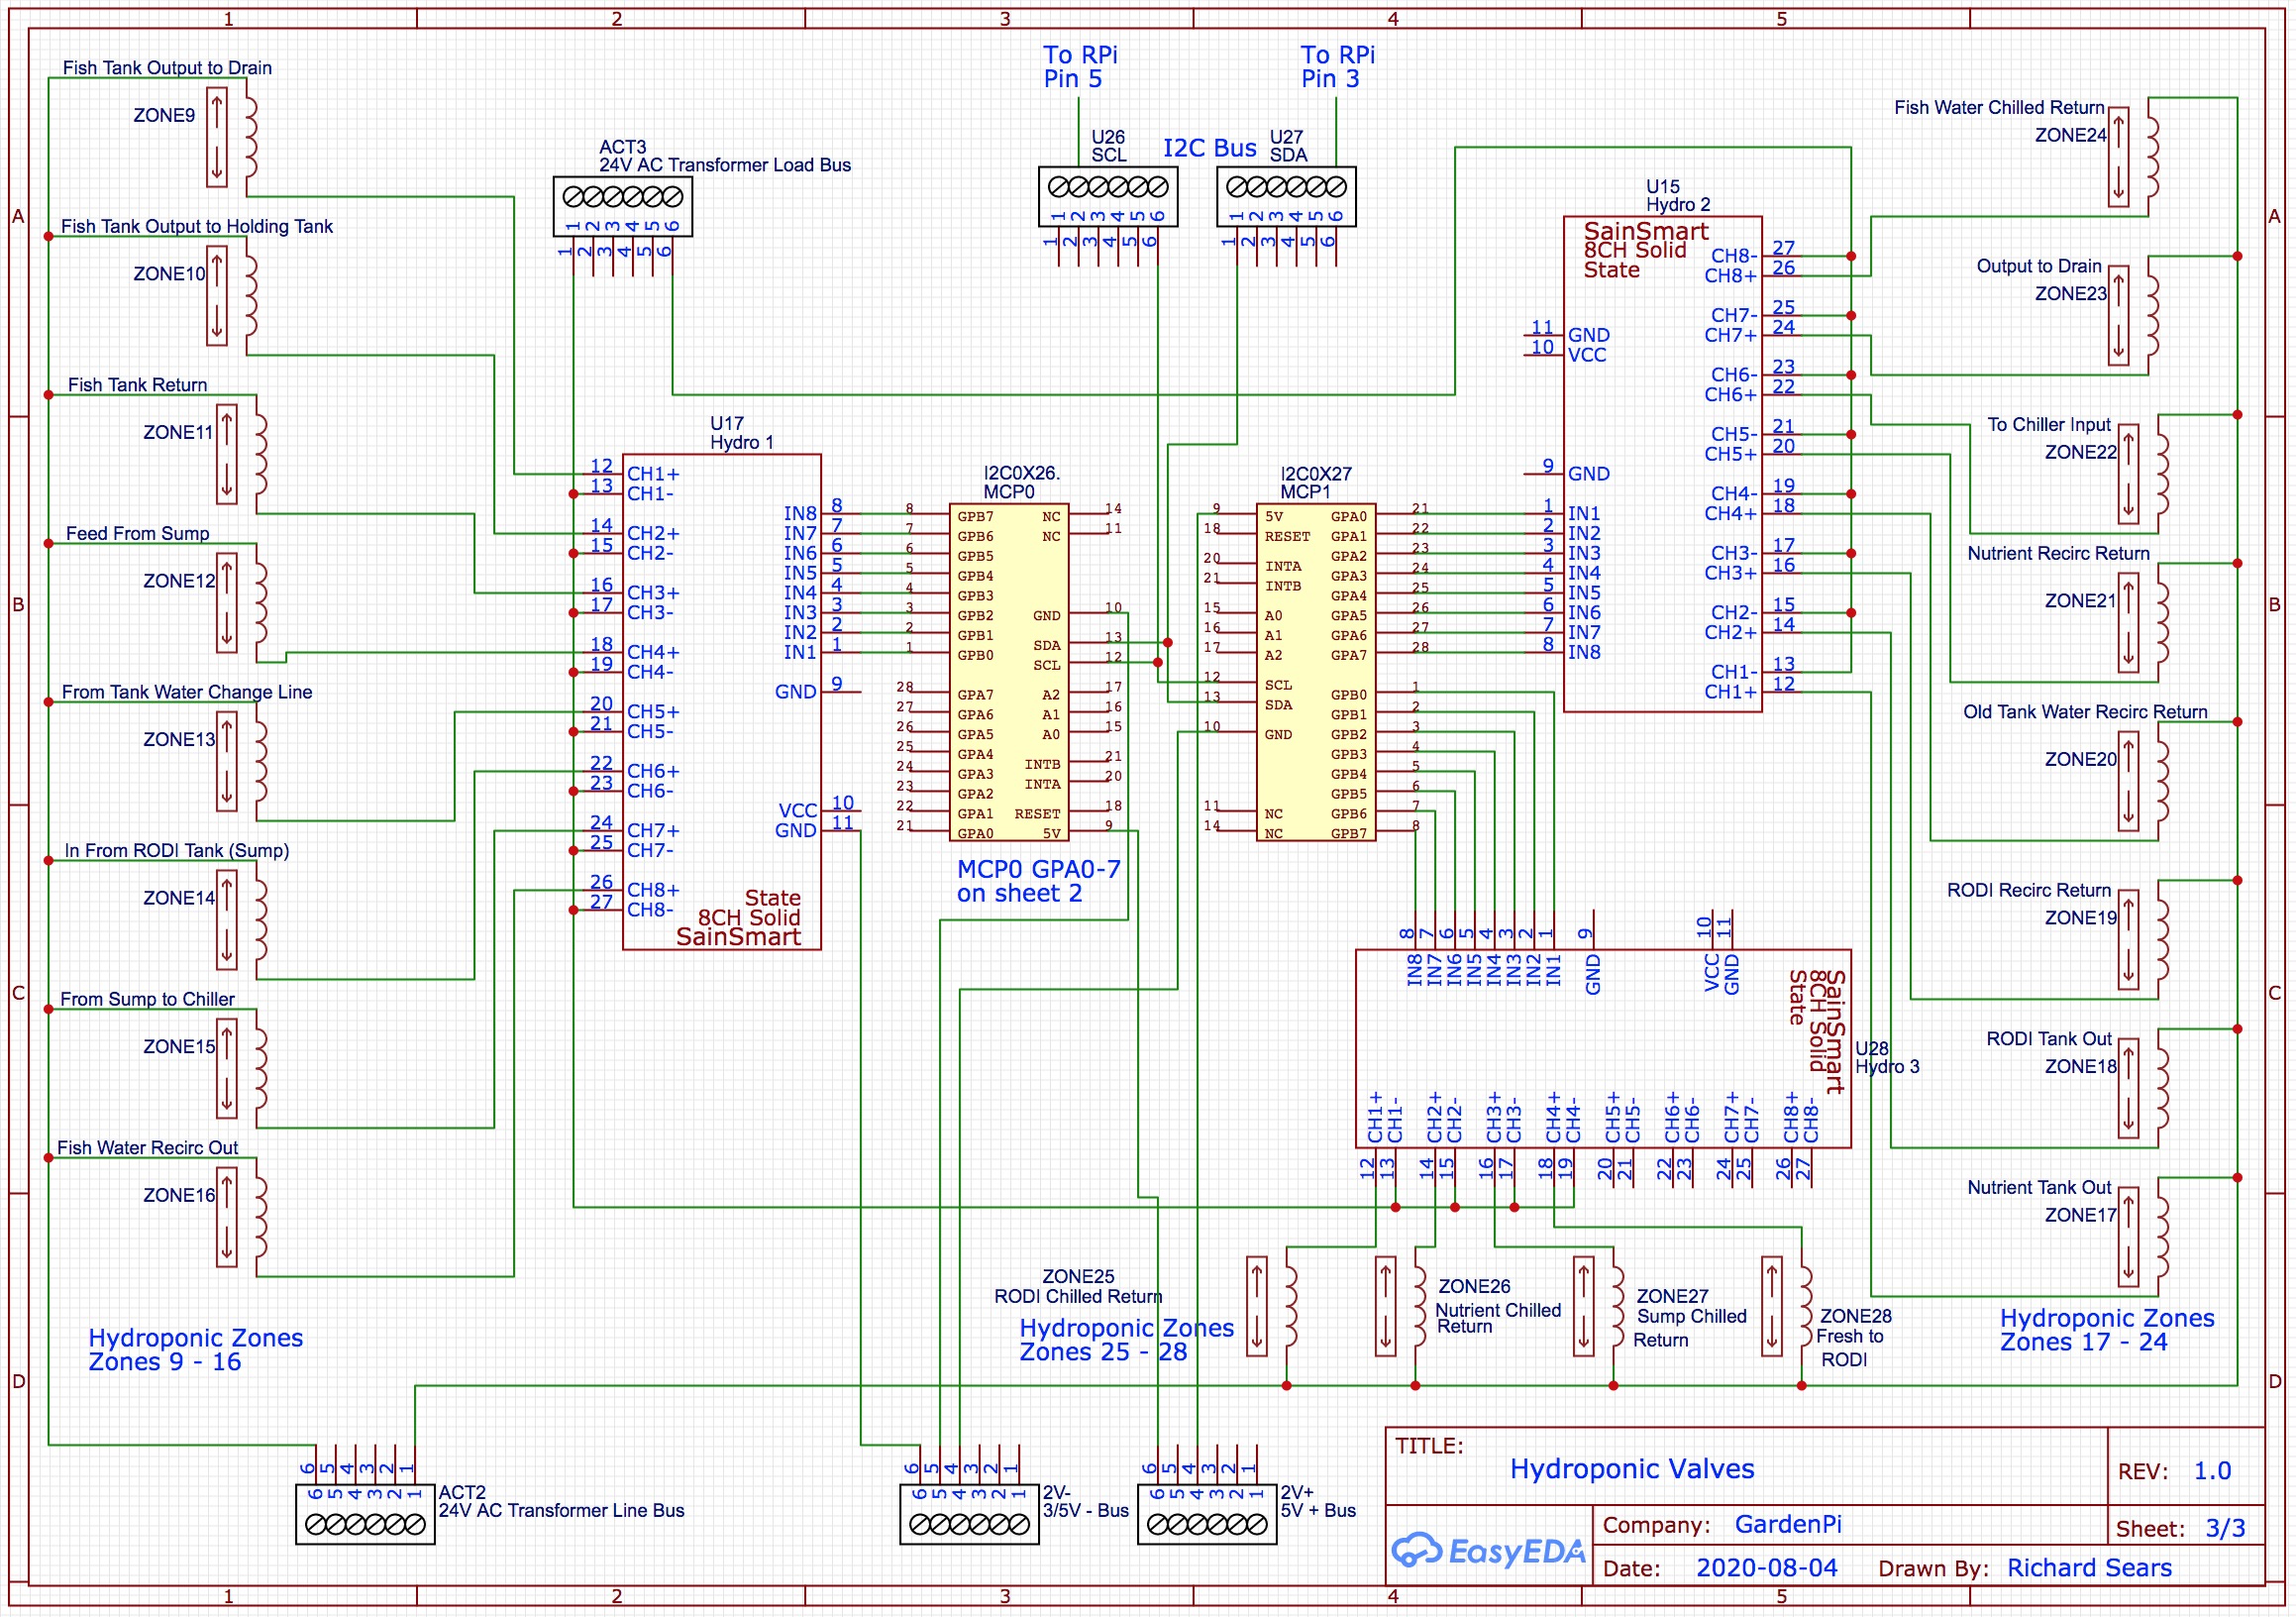Select the ZONE23 valve symbol
The width and height of the screenshot is (2296, 1617).
tap(2135, 315)
